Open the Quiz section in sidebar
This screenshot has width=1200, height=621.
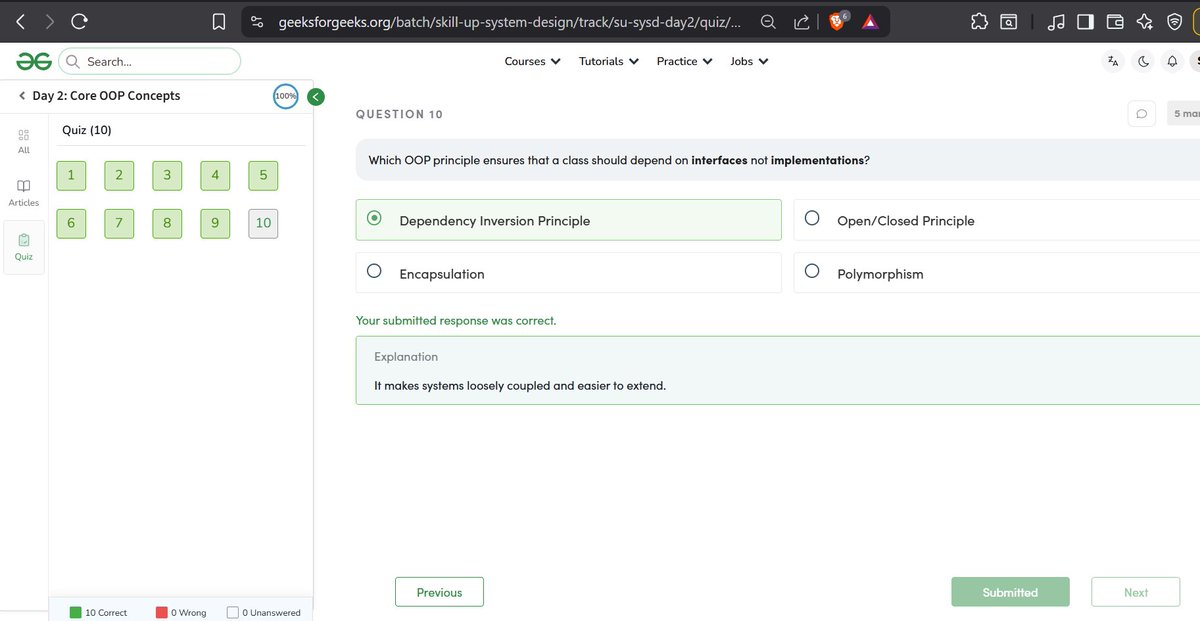24,247
